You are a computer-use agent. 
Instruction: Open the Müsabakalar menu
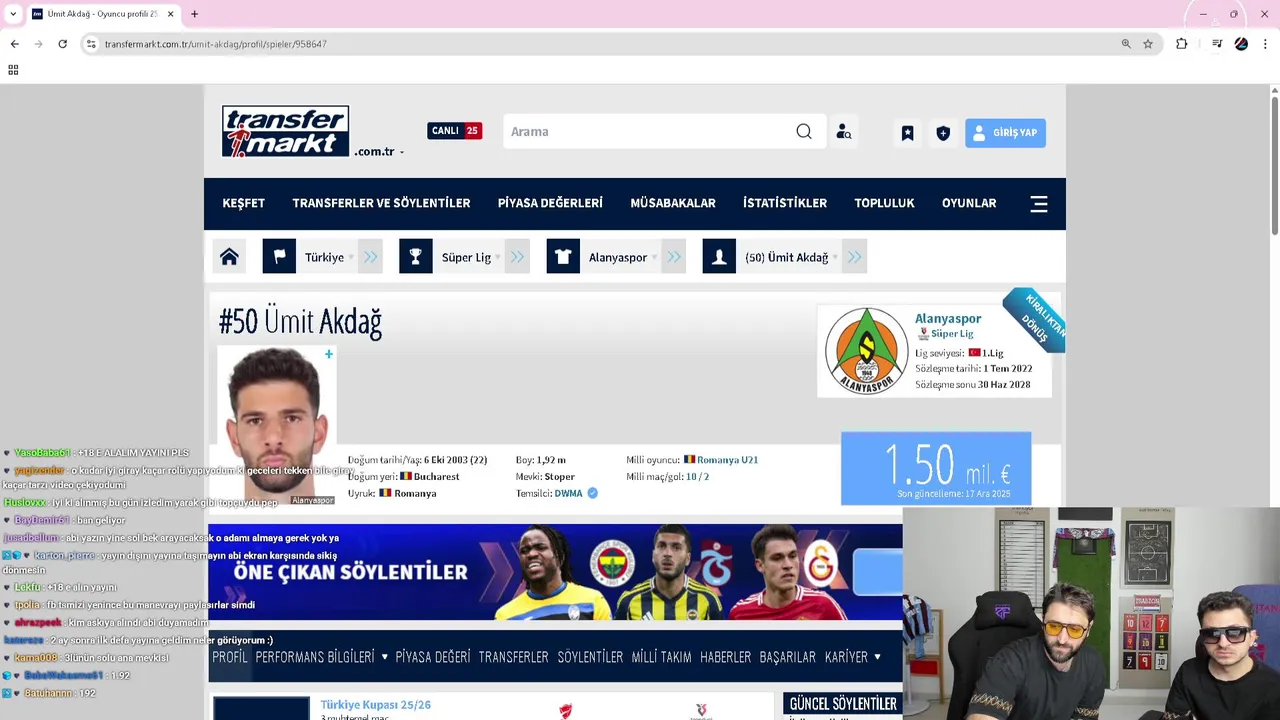point(673,203)
